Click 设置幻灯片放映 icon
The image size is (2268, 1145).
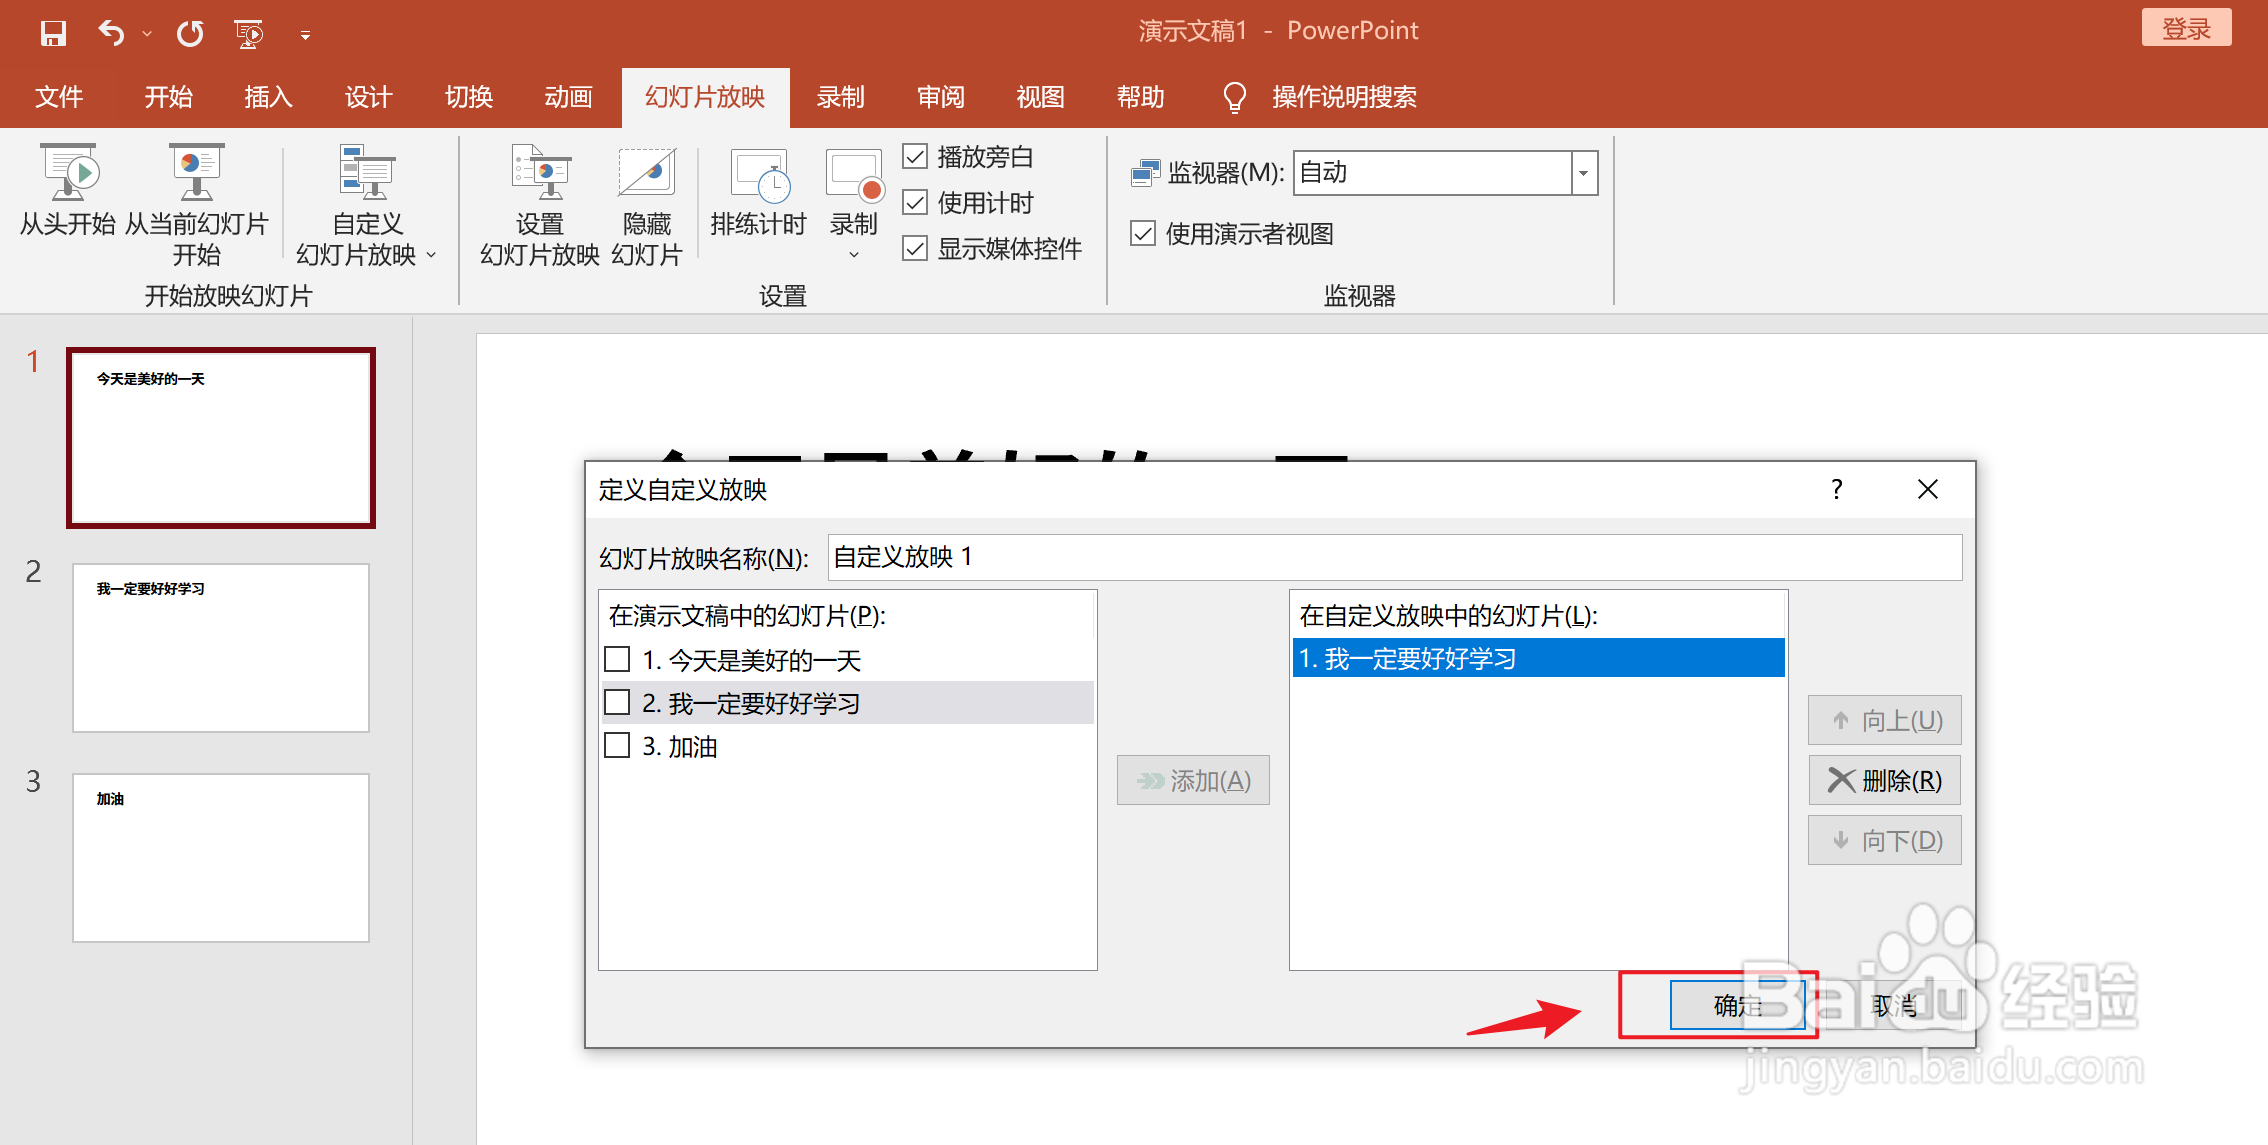point(540,170)
